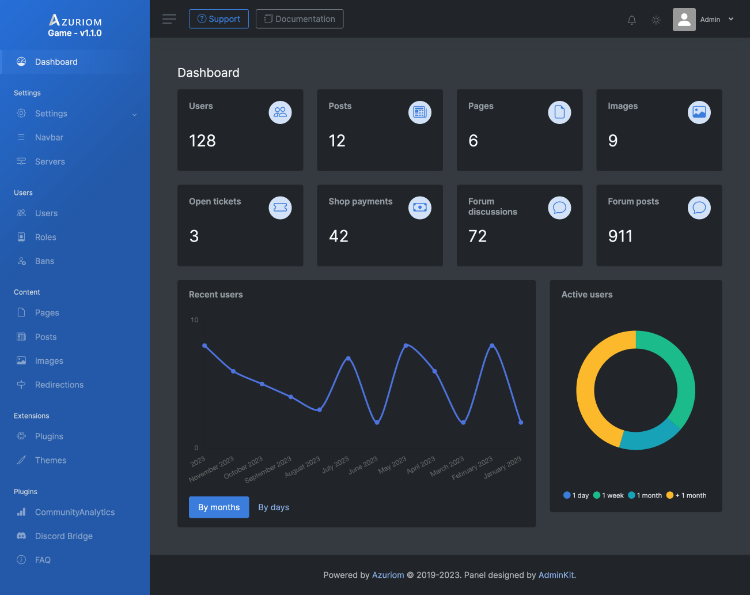Click the Images card picture icon
The width and height of the screenshot is (750, 595).
click(699, 112)
